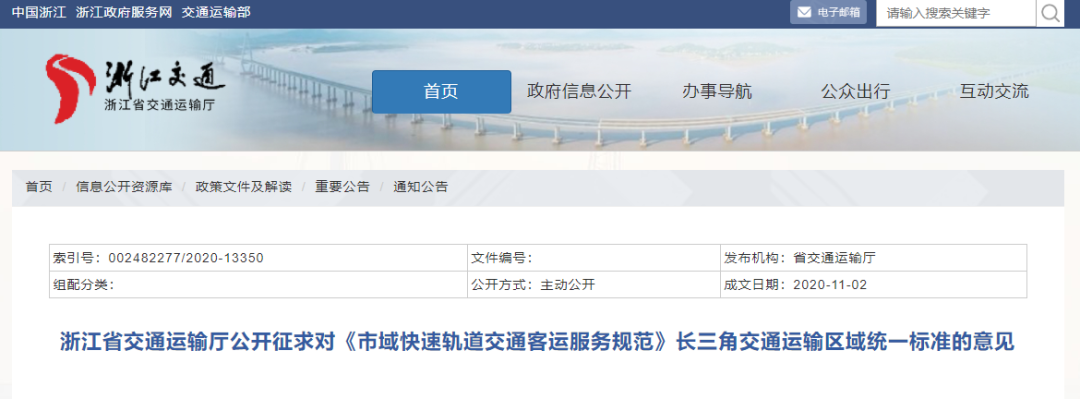1080x399 pixels.
Task: Open the 政府信息公开 navigation menu
Action: coord(579,92)
